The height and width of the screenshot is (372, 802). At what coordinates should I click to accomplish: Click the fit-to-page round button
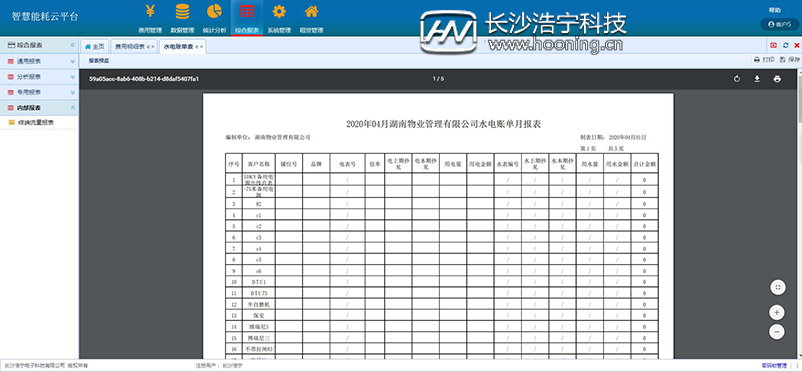tap(777, 288)
